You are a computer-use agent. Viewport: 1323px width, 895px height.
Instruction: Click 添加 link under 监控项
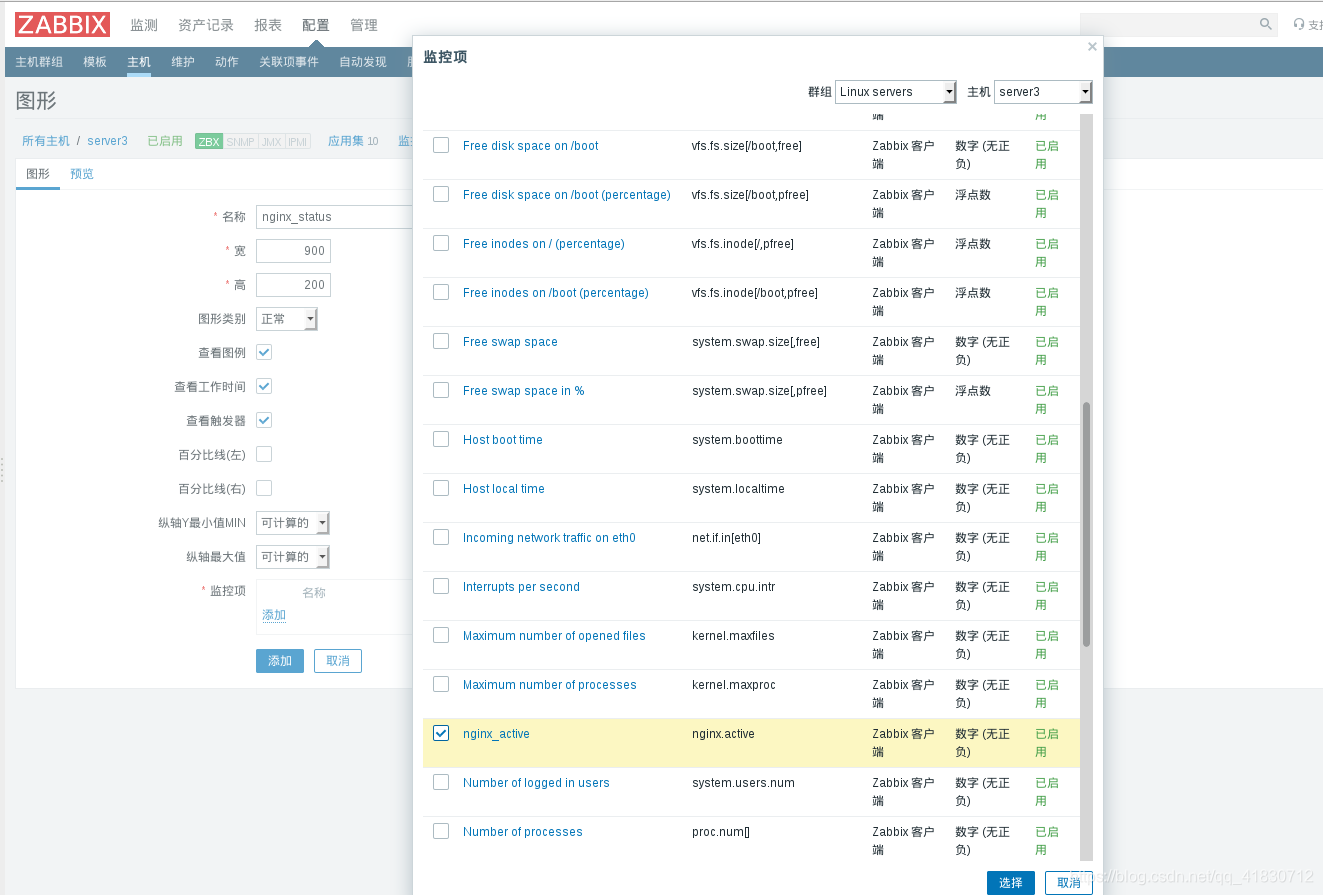click(274, 615)
